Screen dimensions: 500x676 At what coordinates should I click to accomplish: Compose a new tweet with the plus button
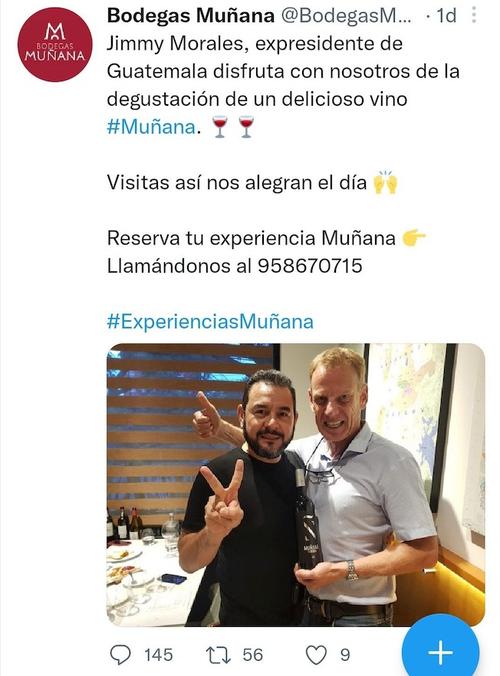pos(440,651)
